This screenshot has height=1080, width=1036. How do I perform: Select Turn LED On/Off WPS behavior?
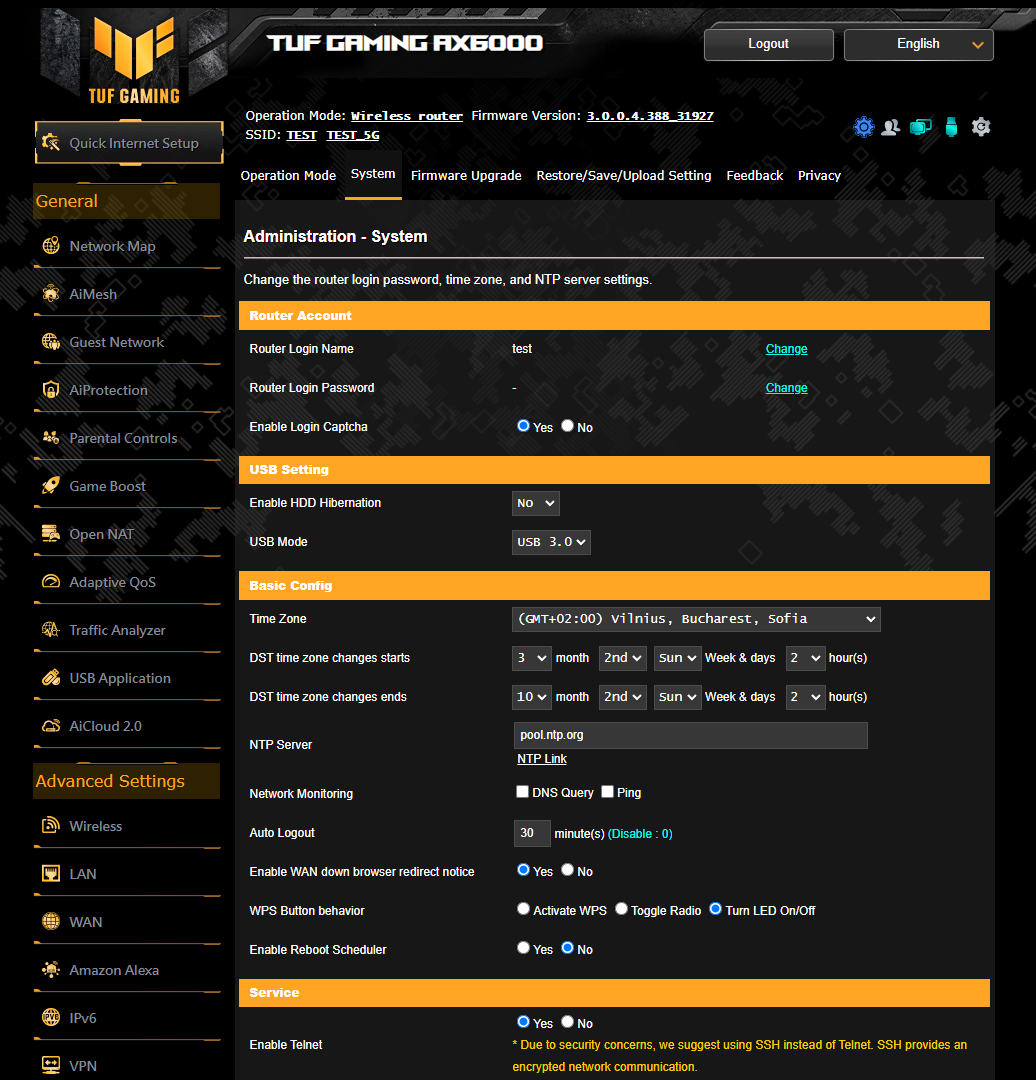716,909
